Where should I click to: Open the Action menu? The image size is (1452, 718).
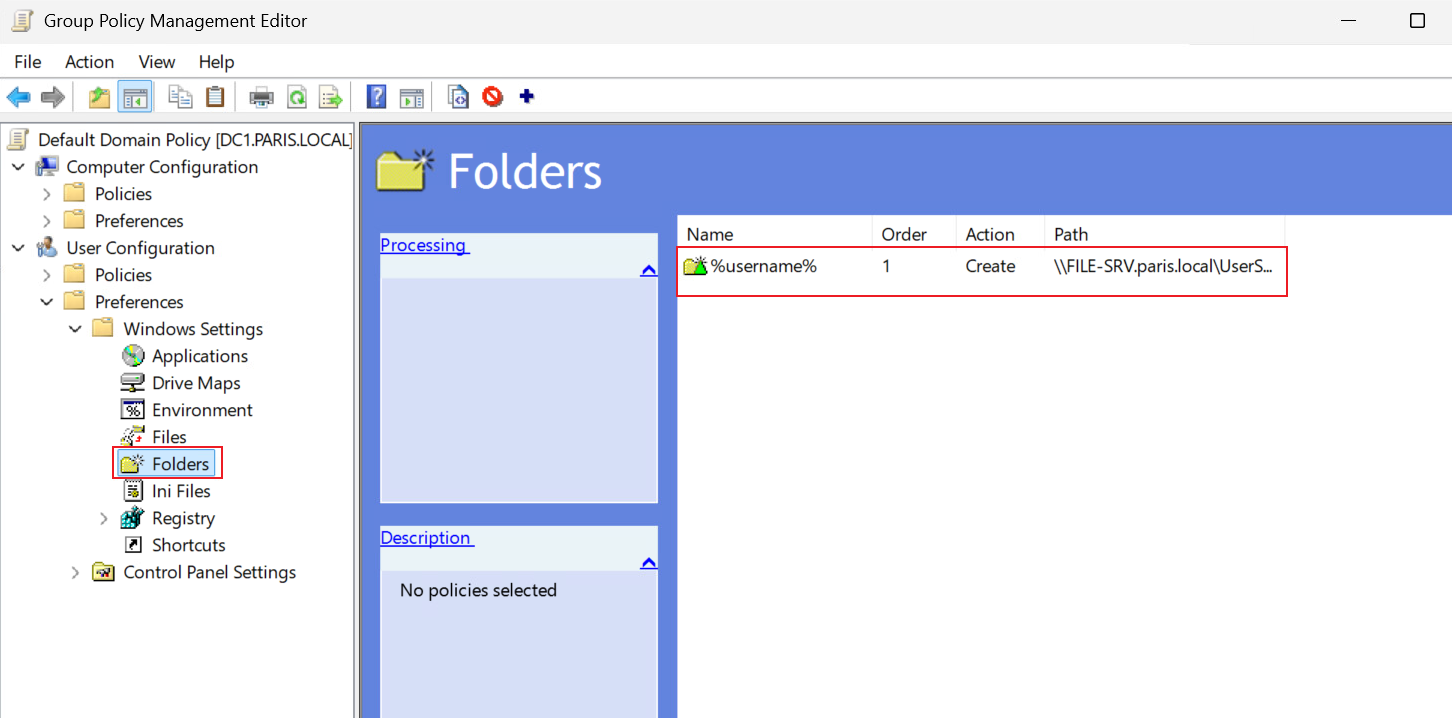click(x=90, y=62)
